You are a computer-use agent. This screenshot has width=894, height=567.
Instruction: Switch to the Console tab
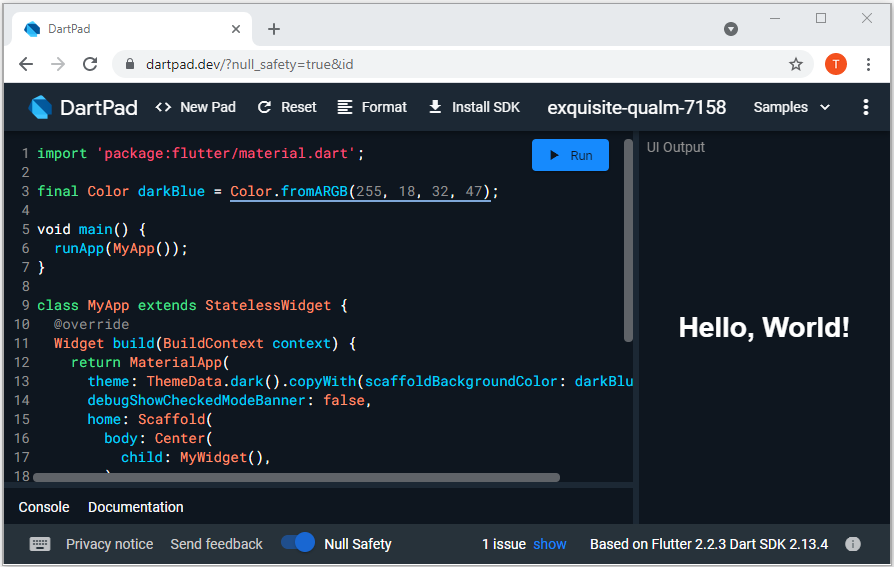(x=44, y=507)
